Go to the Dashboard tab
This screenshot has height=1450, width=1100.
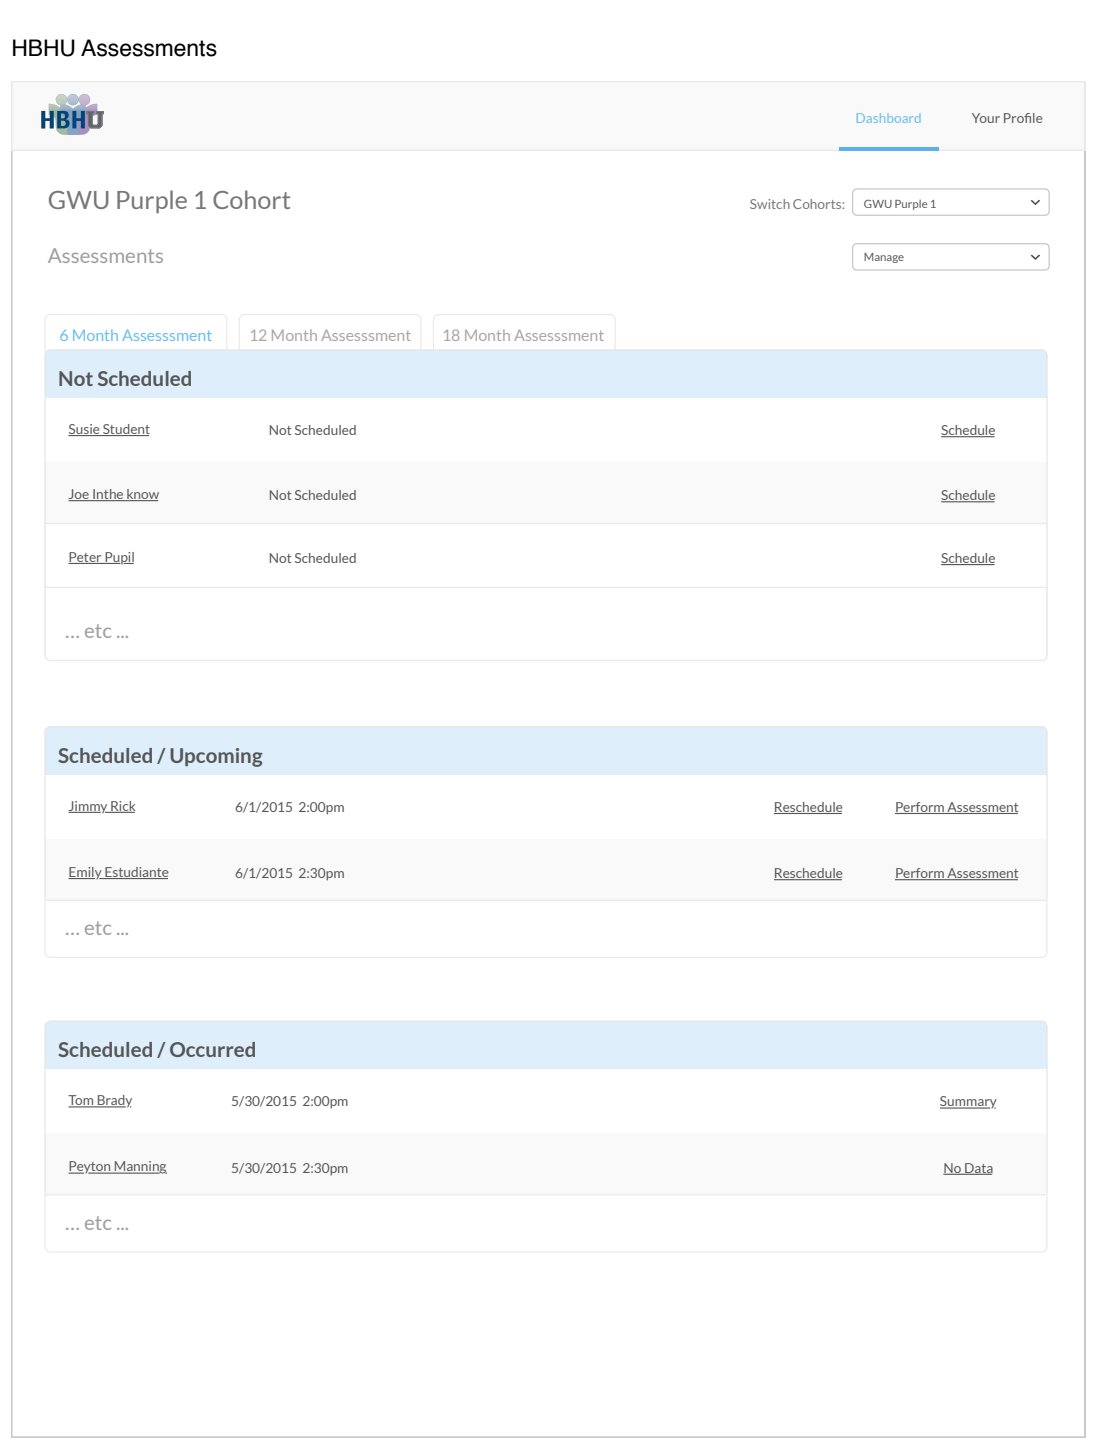click(887, 118)
